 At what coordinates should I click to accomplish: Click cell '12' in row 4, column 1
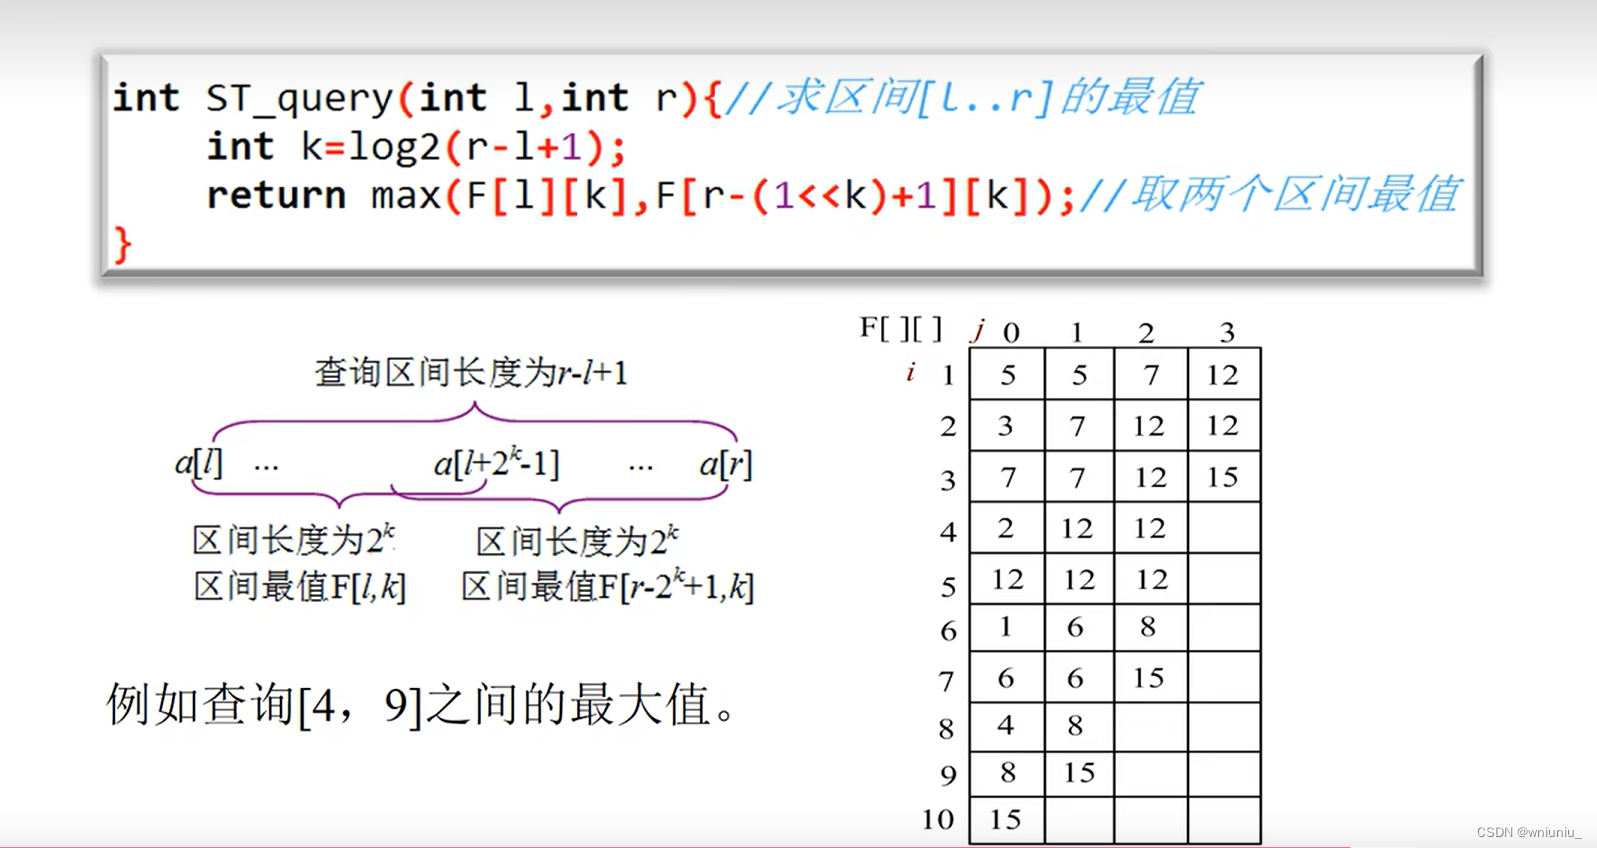point(1079,527)
